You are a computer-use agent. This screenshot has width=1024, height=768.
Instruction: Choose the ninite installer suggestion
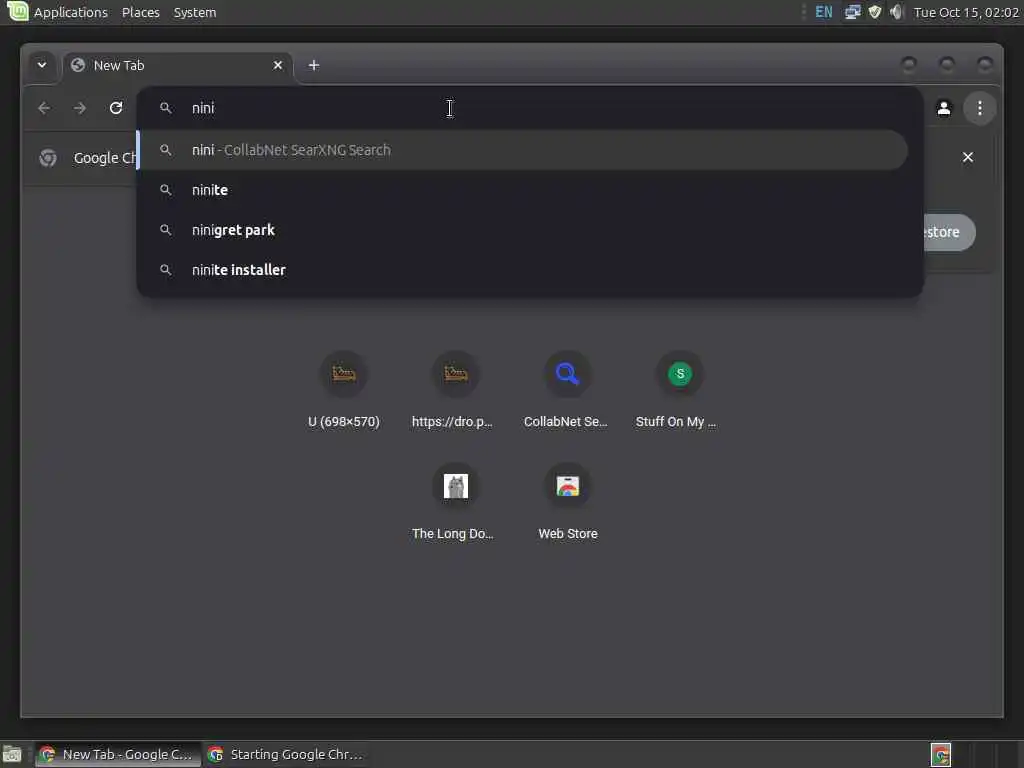522,270
